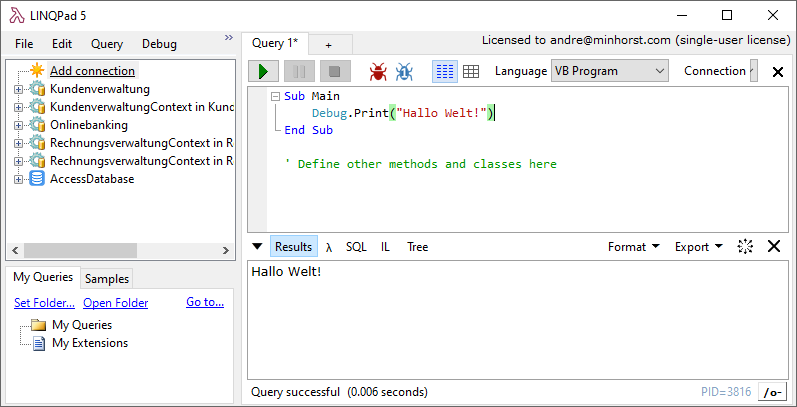The width and height of the screenshot is (797, 407).
Task: Select the My Extensions item
Action: click(x=90, y=343)
